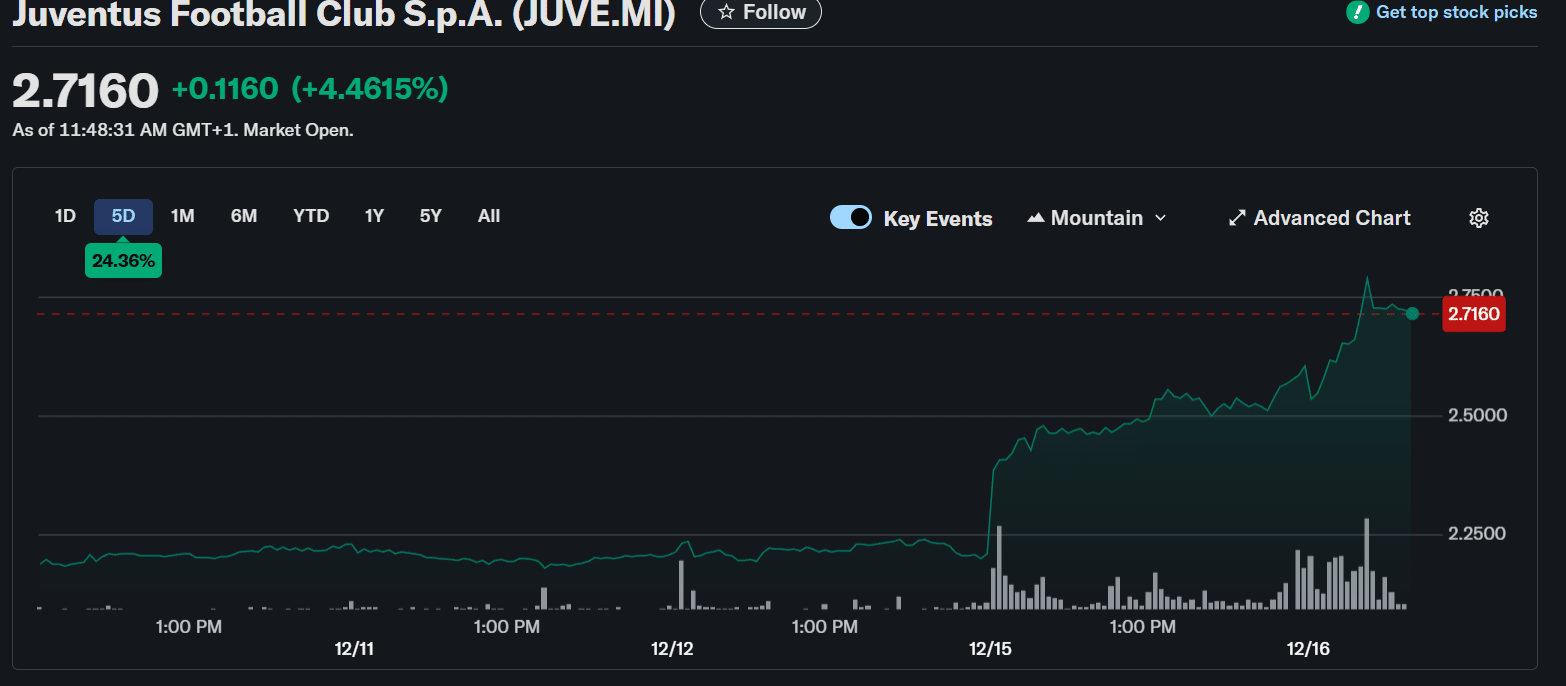Image resolution: width=1566 pixels, height=686 pixels.
Task: Click the Mountain chart style icon
Action: coord(1036,217)
